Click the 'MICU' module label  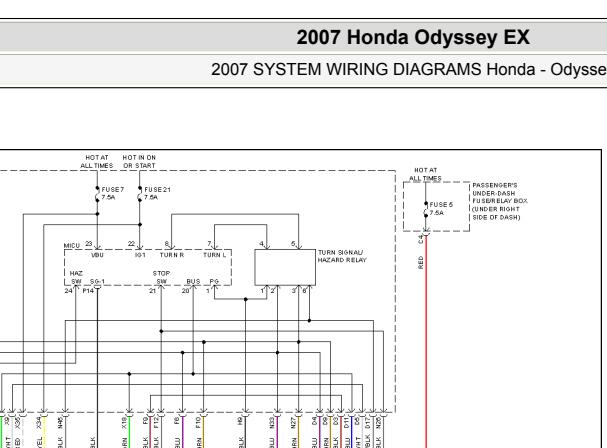click(72, 245)
